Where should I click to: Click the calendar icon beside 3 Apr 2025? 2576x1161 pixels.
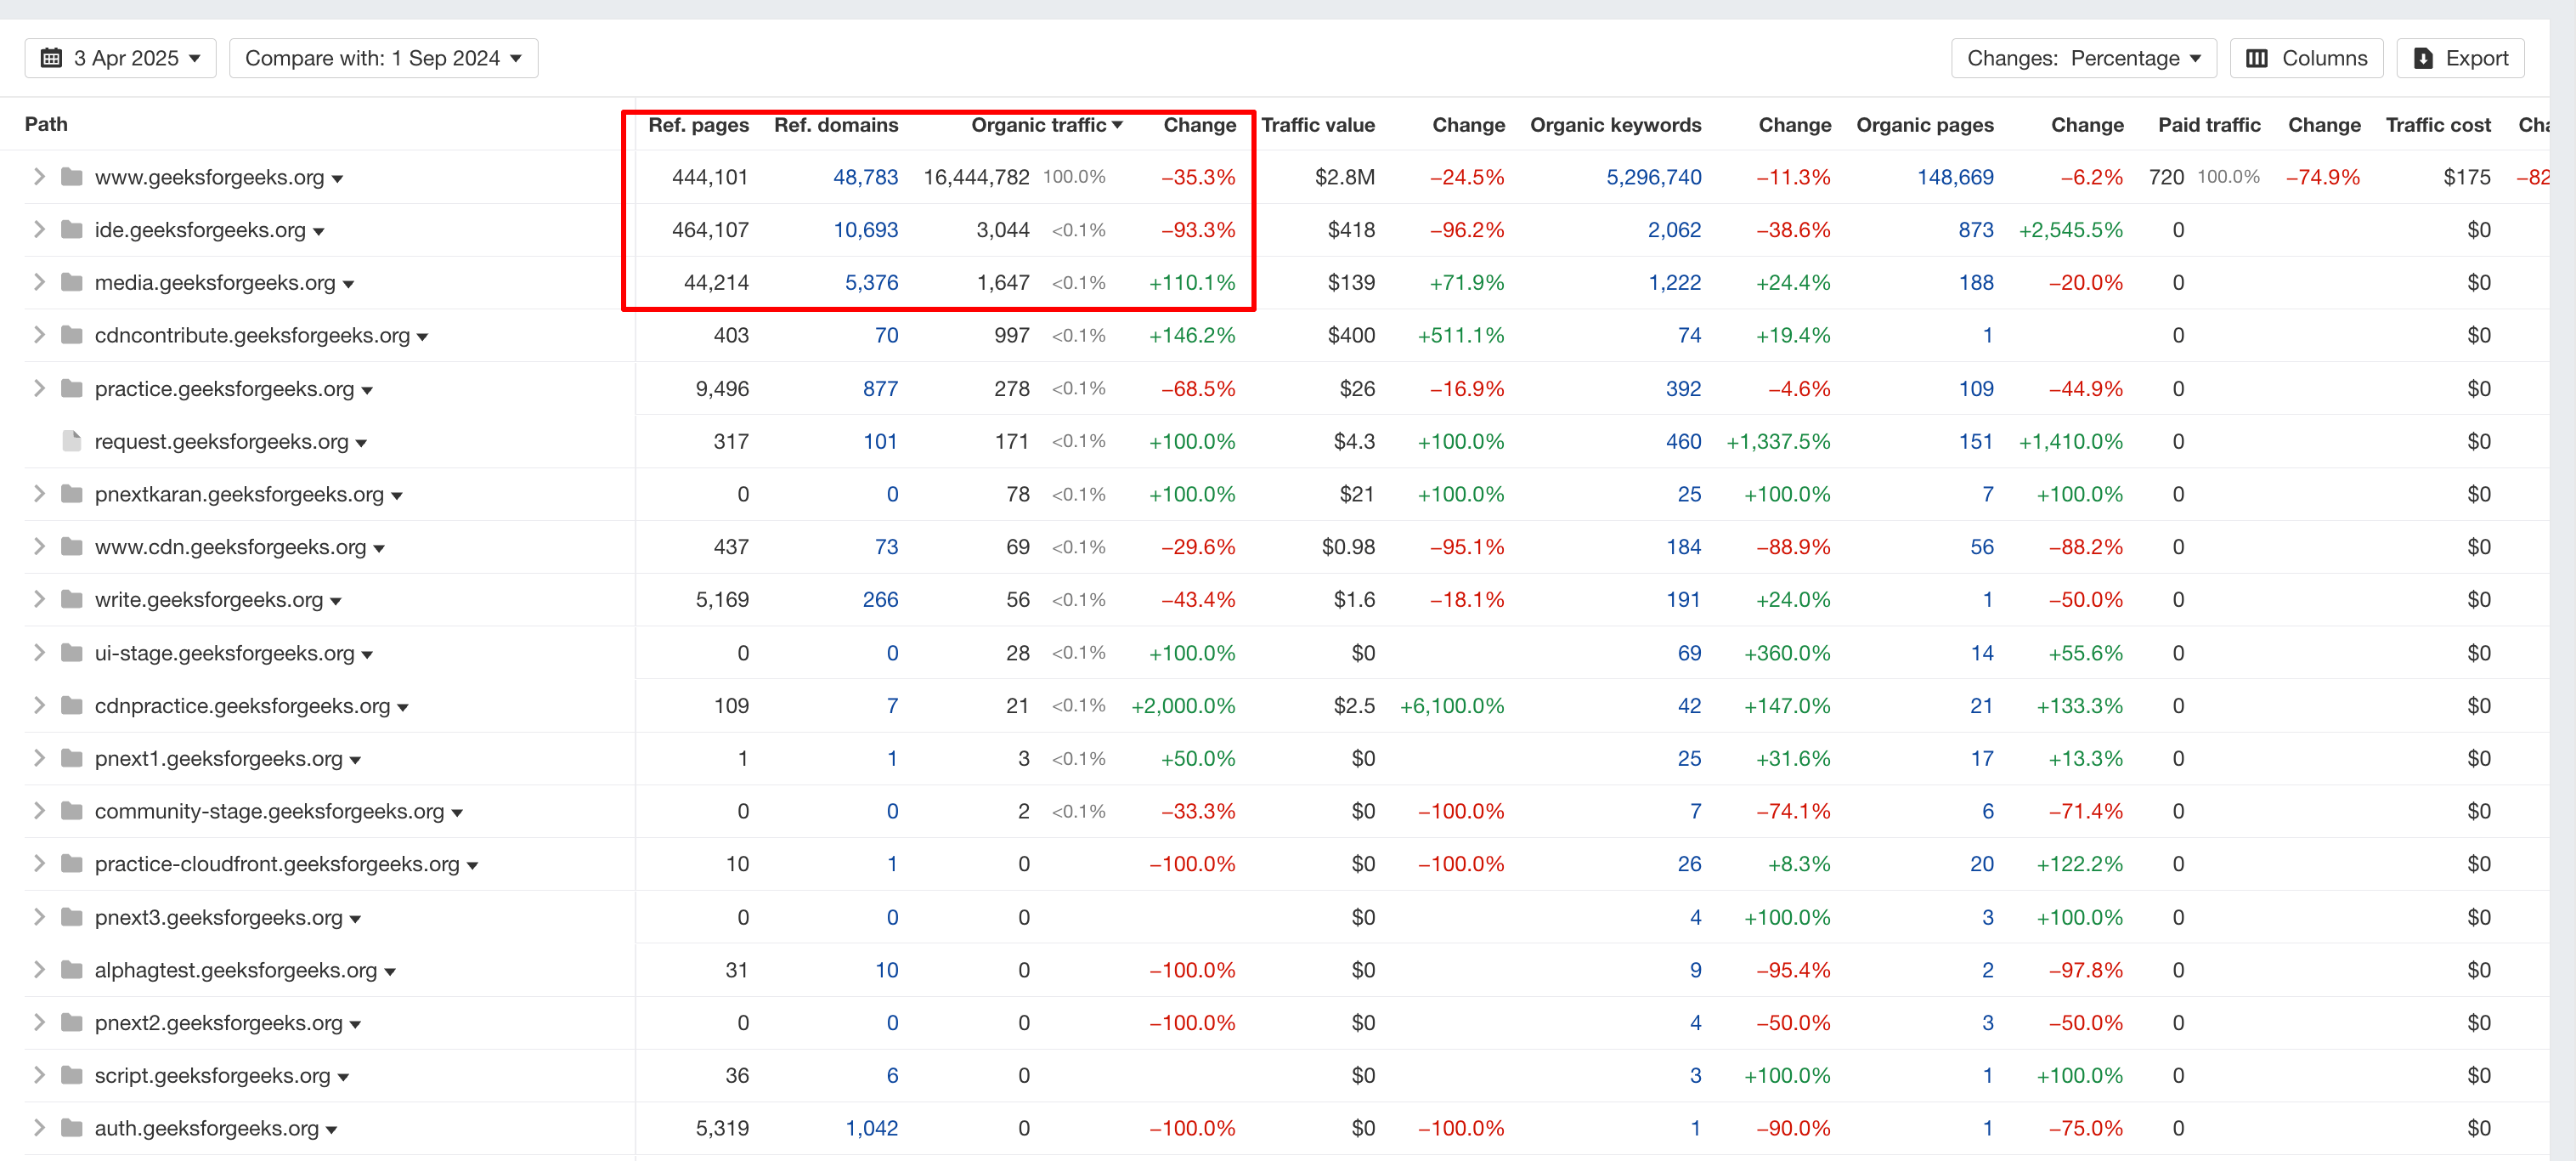(x=51, y=58)
